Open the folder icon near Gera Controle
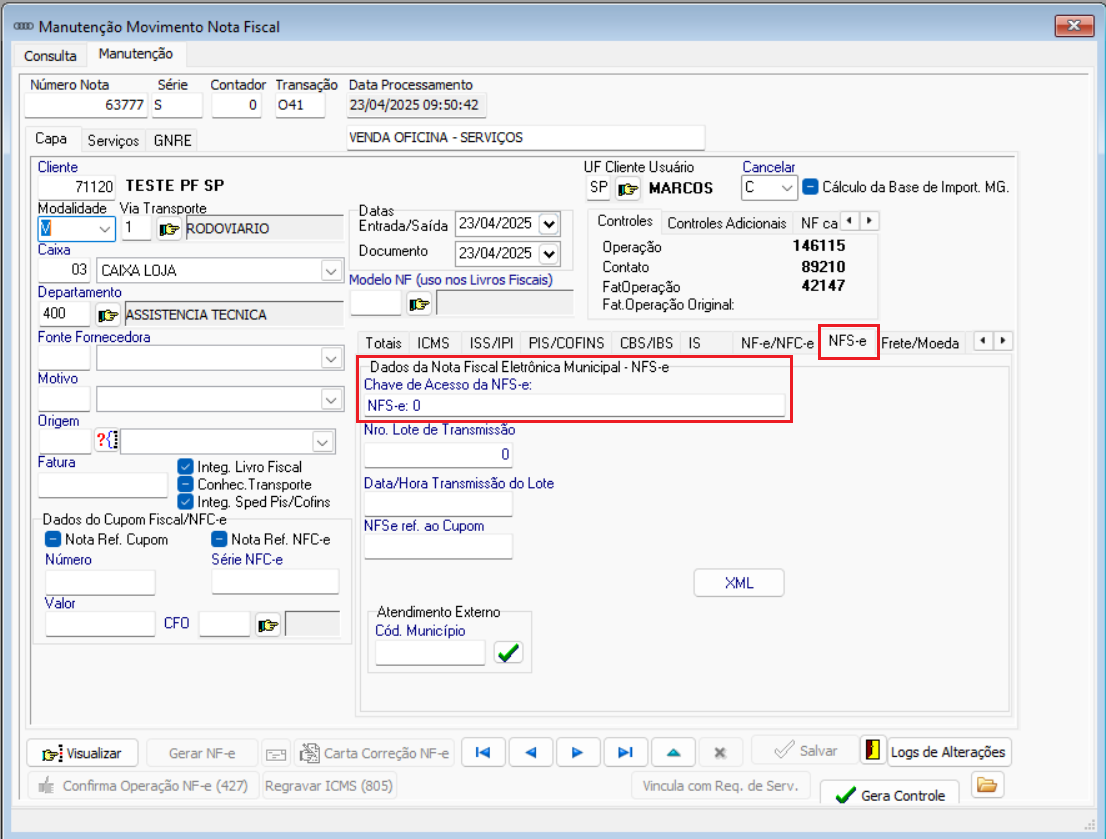This screenshot has width=1106, height=839. [x=987, y=785]
